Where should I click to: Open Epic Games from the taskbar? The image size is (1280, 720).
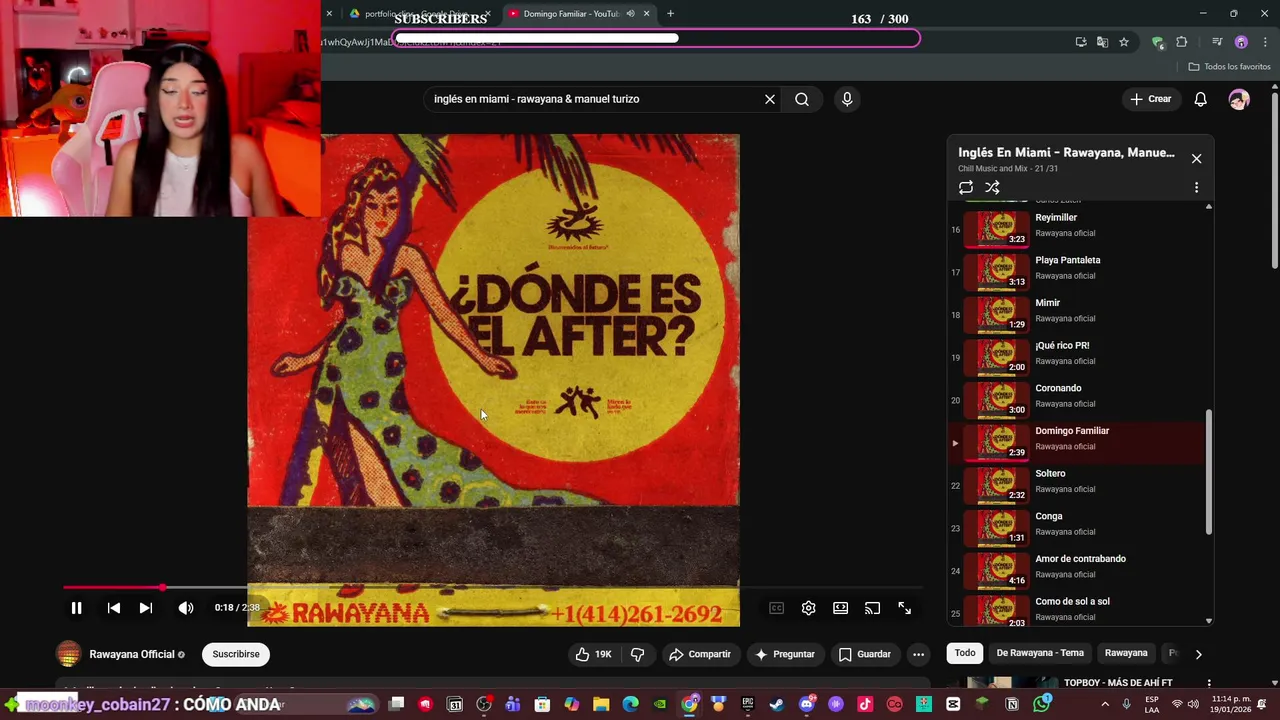tap(747, 704)
